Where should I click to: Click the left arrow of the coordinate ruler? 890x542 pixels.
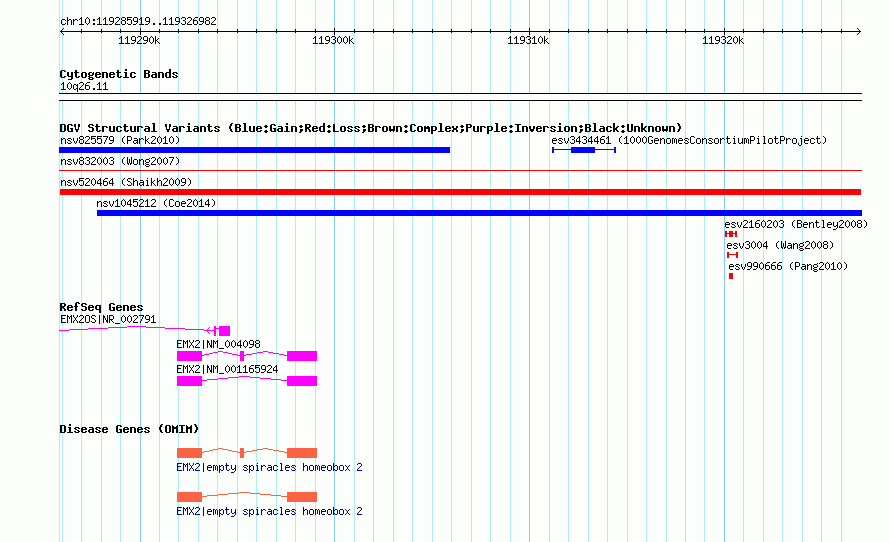[62, 31]
